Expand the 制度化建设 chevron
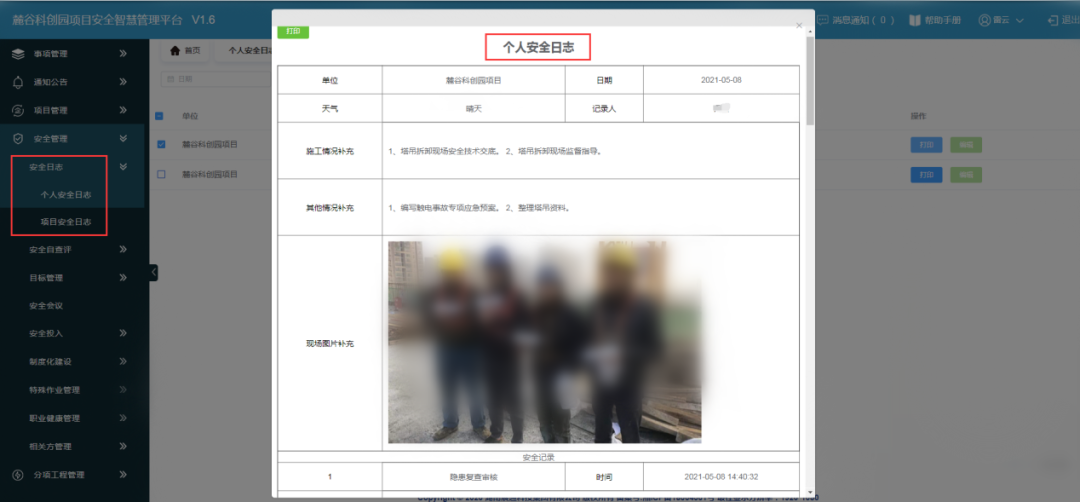Viewport: 1080px width, 502px height. pos(123,362)
